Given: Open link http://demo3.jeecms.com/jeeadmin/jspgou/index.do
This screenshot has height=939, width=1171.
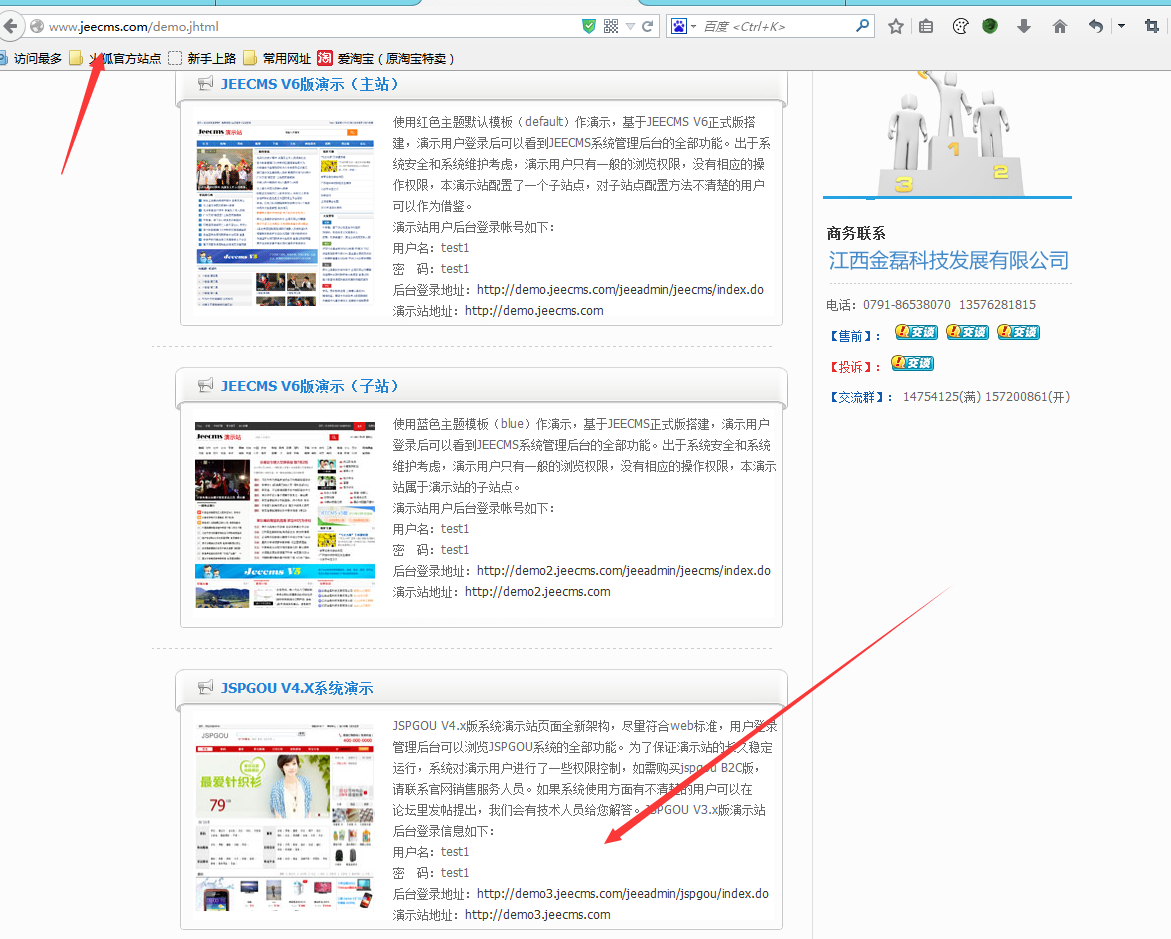Looking at the screenshot, I should (x=623, y=893).
